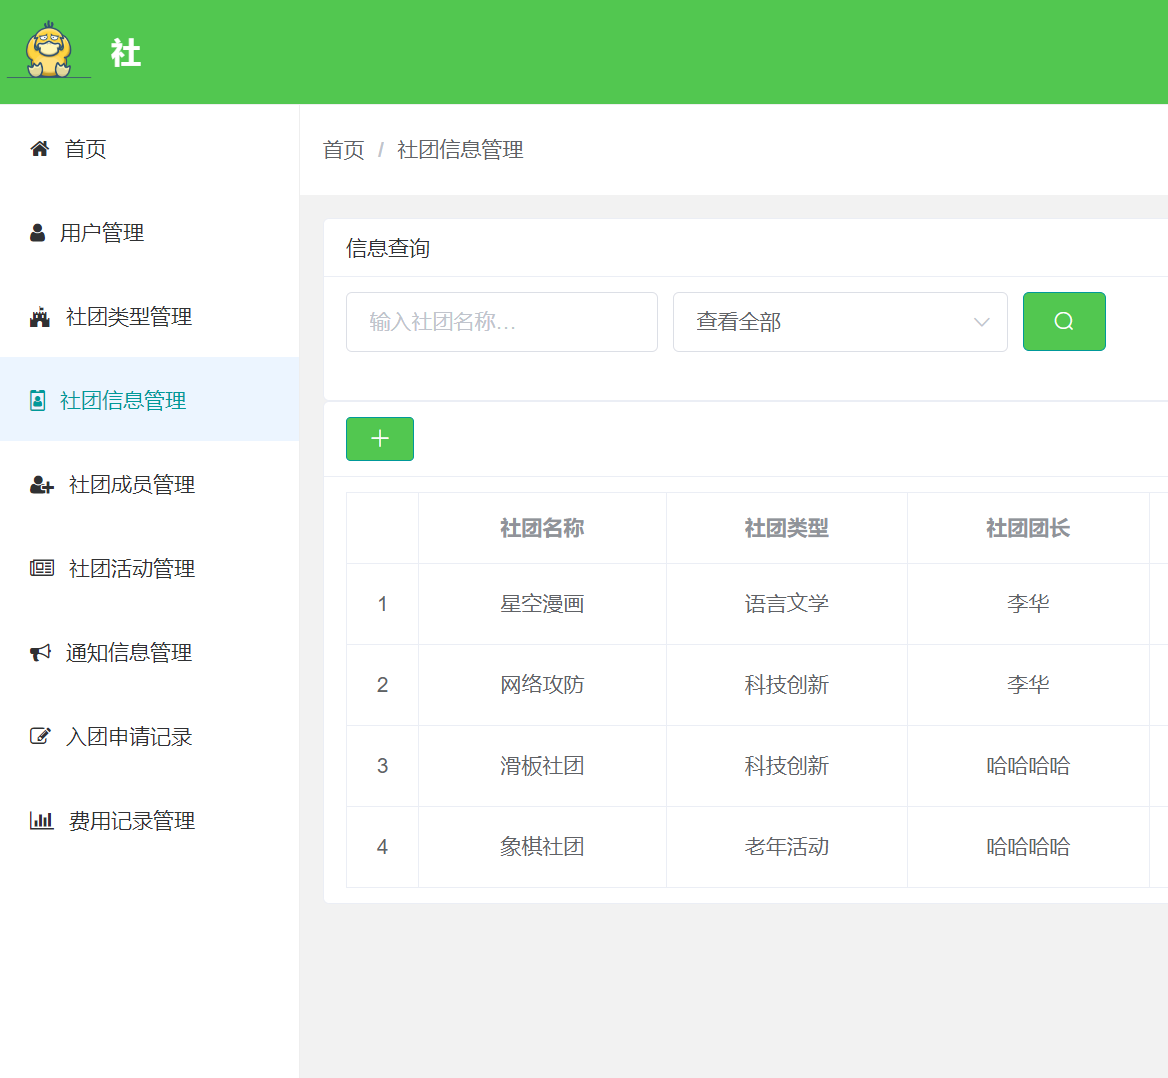
Task: Click the green magnifier search button
Action: point(1064,321)
